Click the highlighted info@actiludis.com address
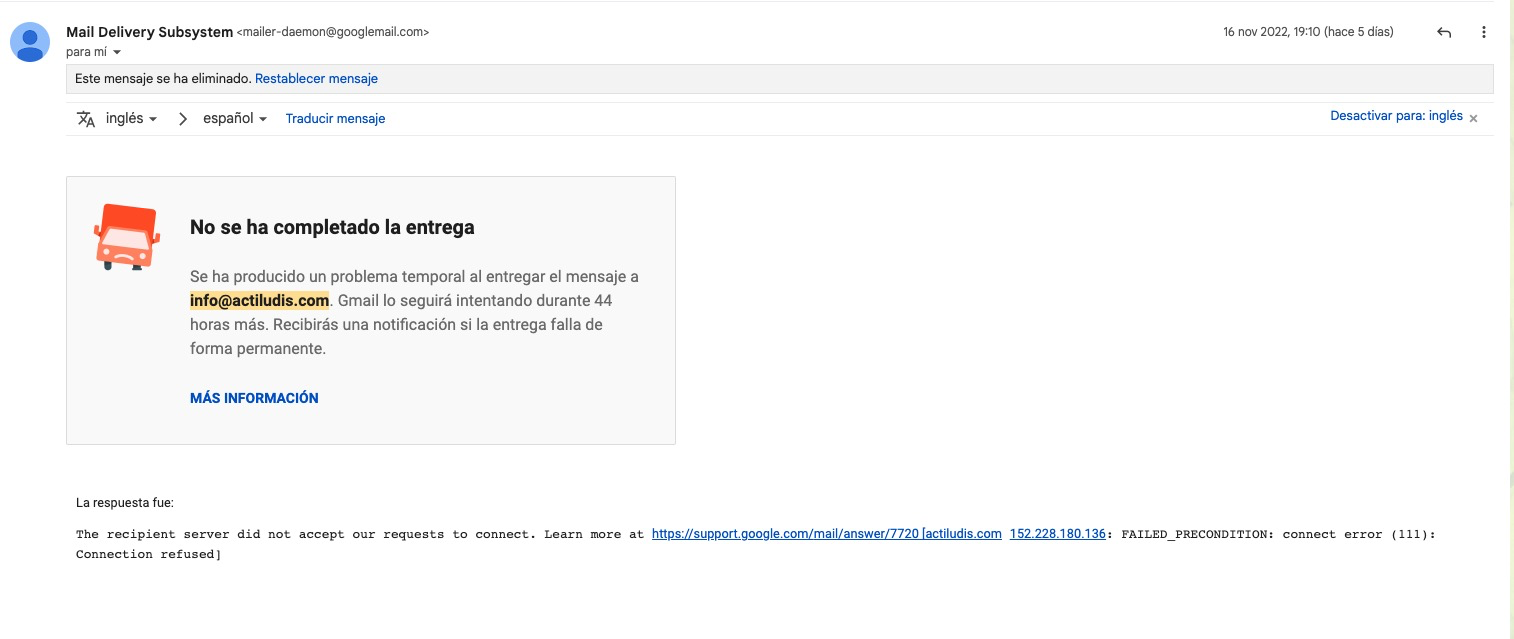 click(259, 300)
